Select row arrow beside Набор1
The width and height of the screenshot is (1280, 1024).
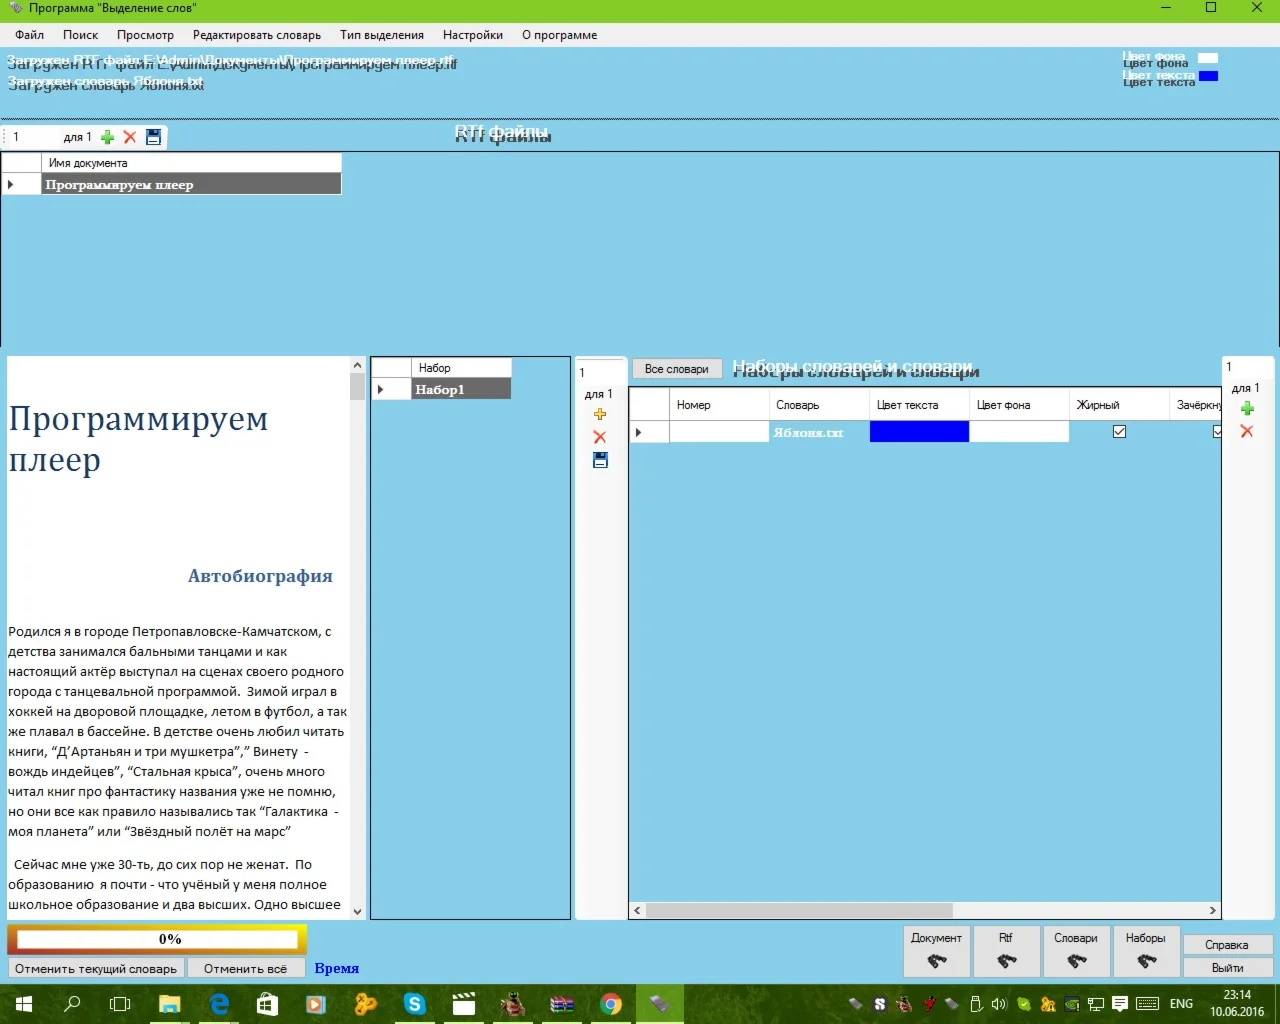tap(381, 390)
